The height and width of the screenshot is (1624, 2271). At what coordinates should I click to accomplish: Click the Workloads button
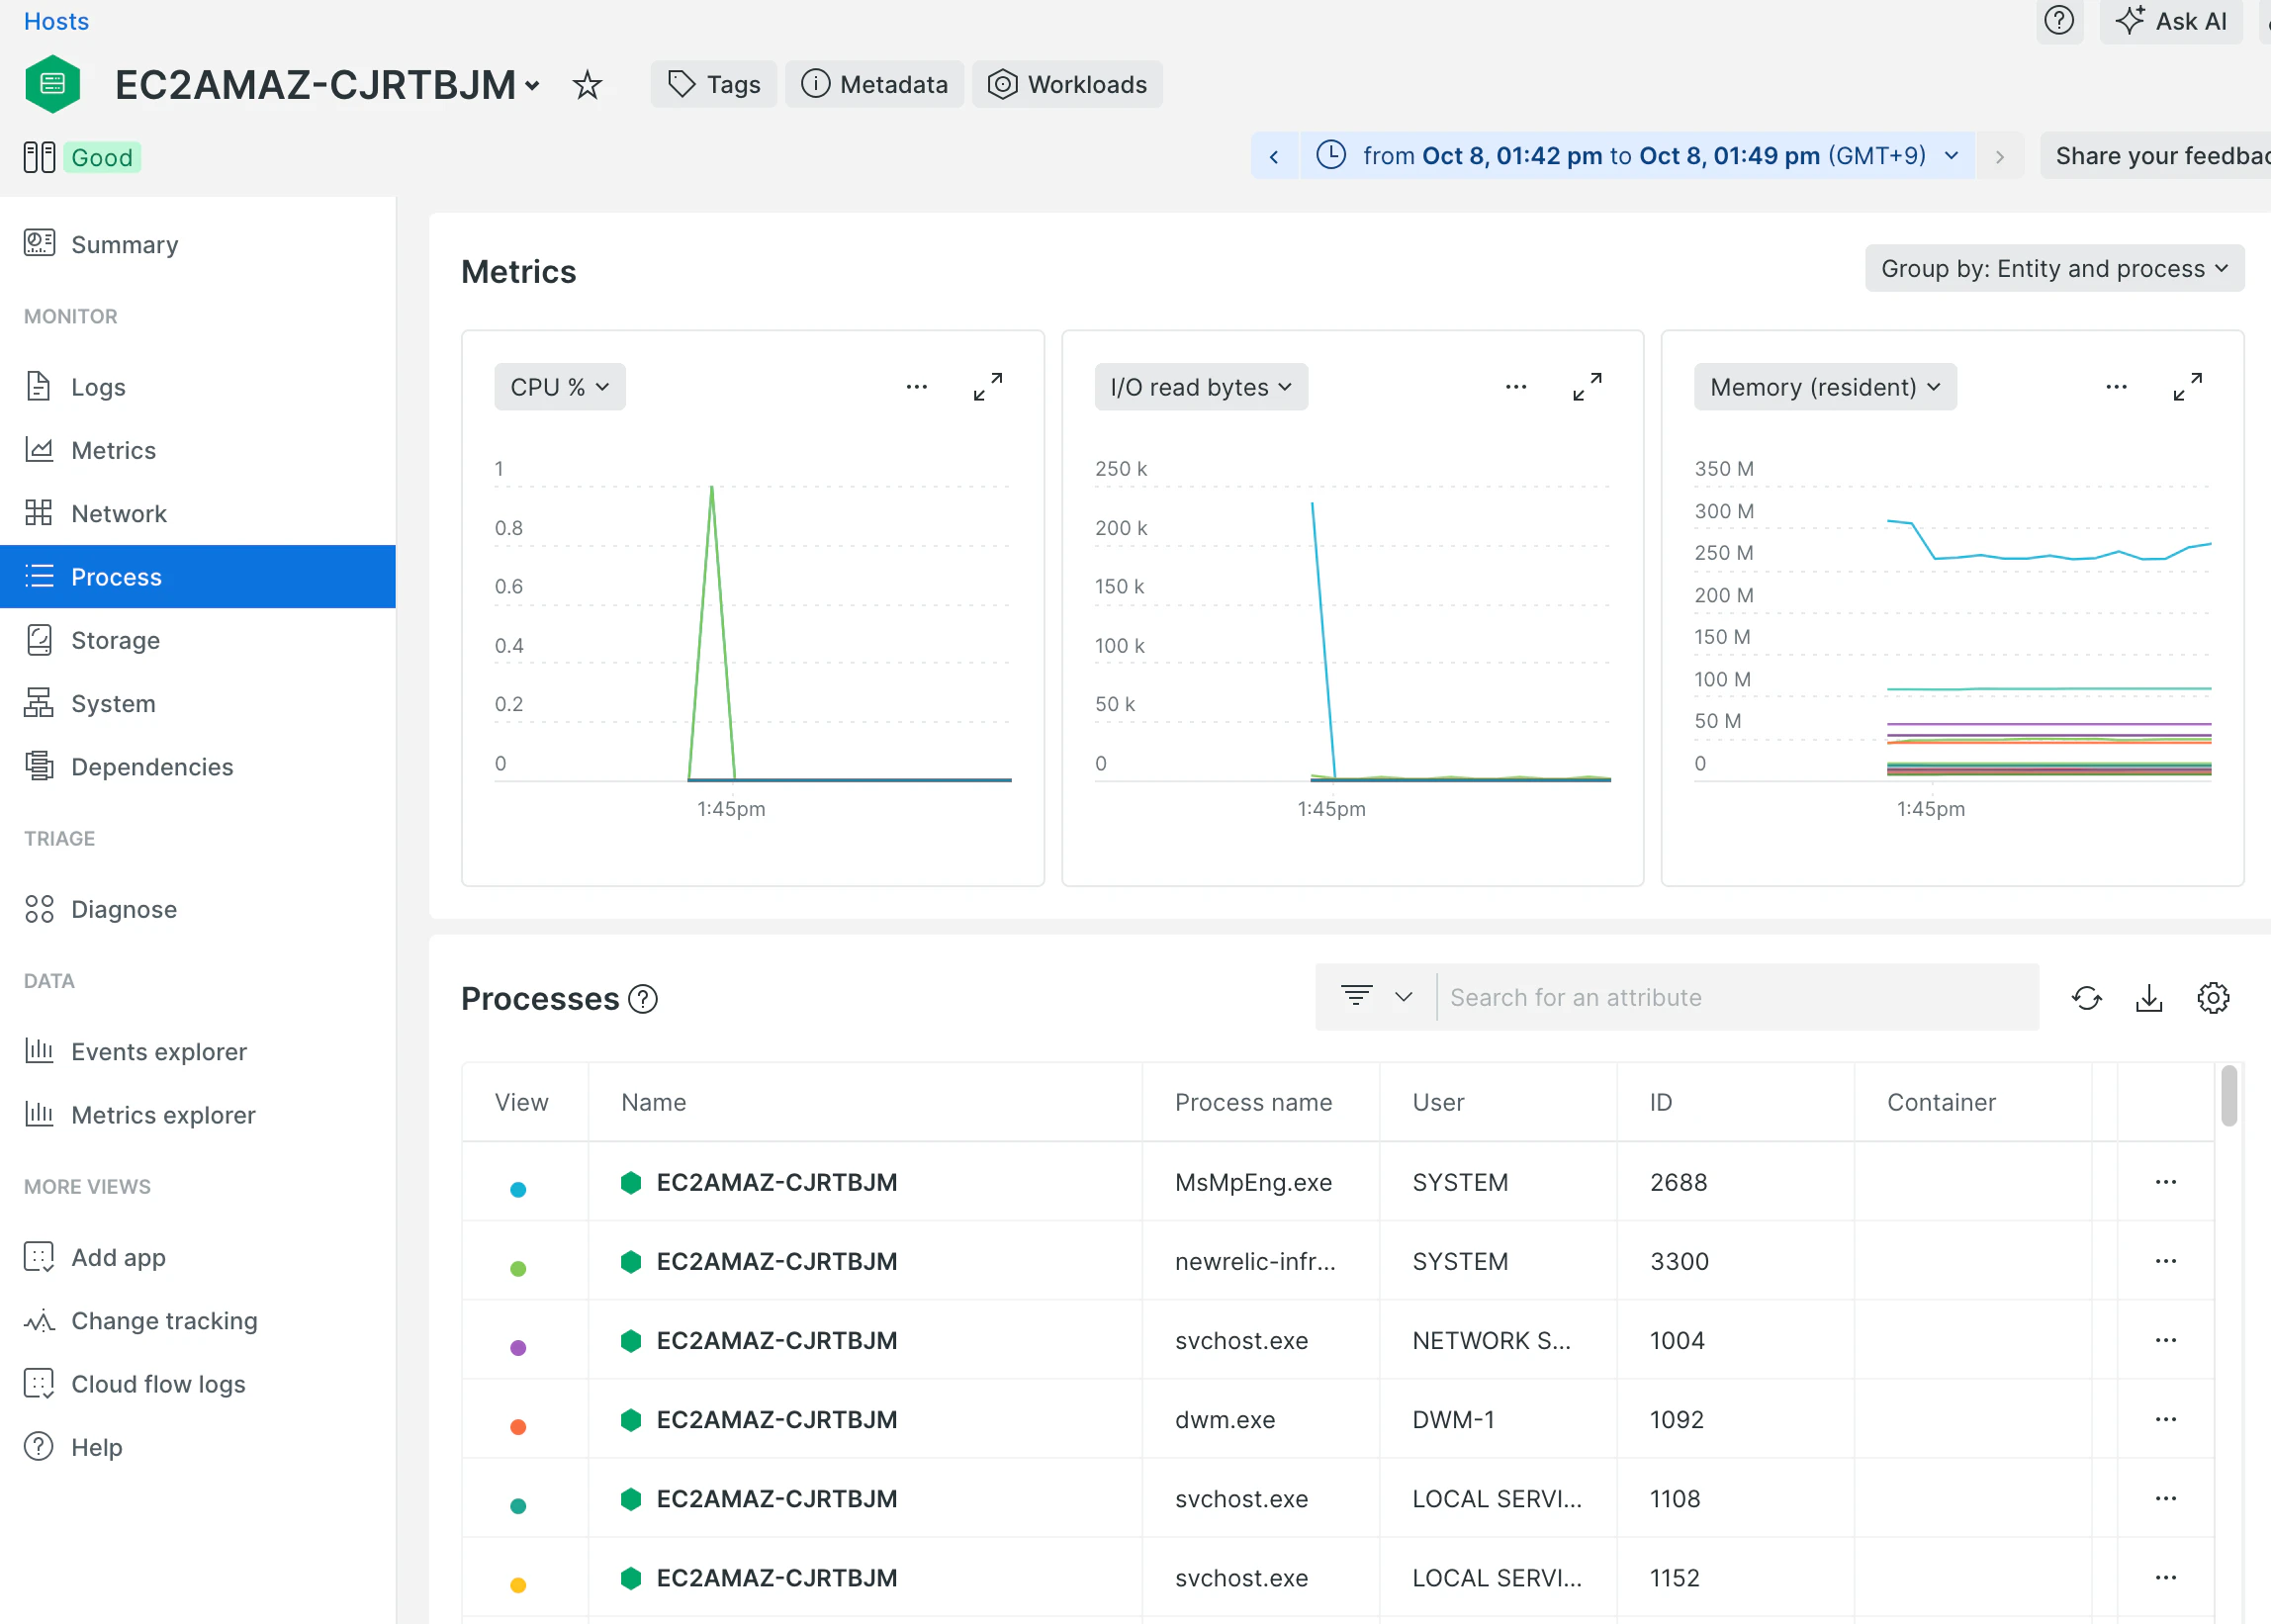[x=1067, y=85]
